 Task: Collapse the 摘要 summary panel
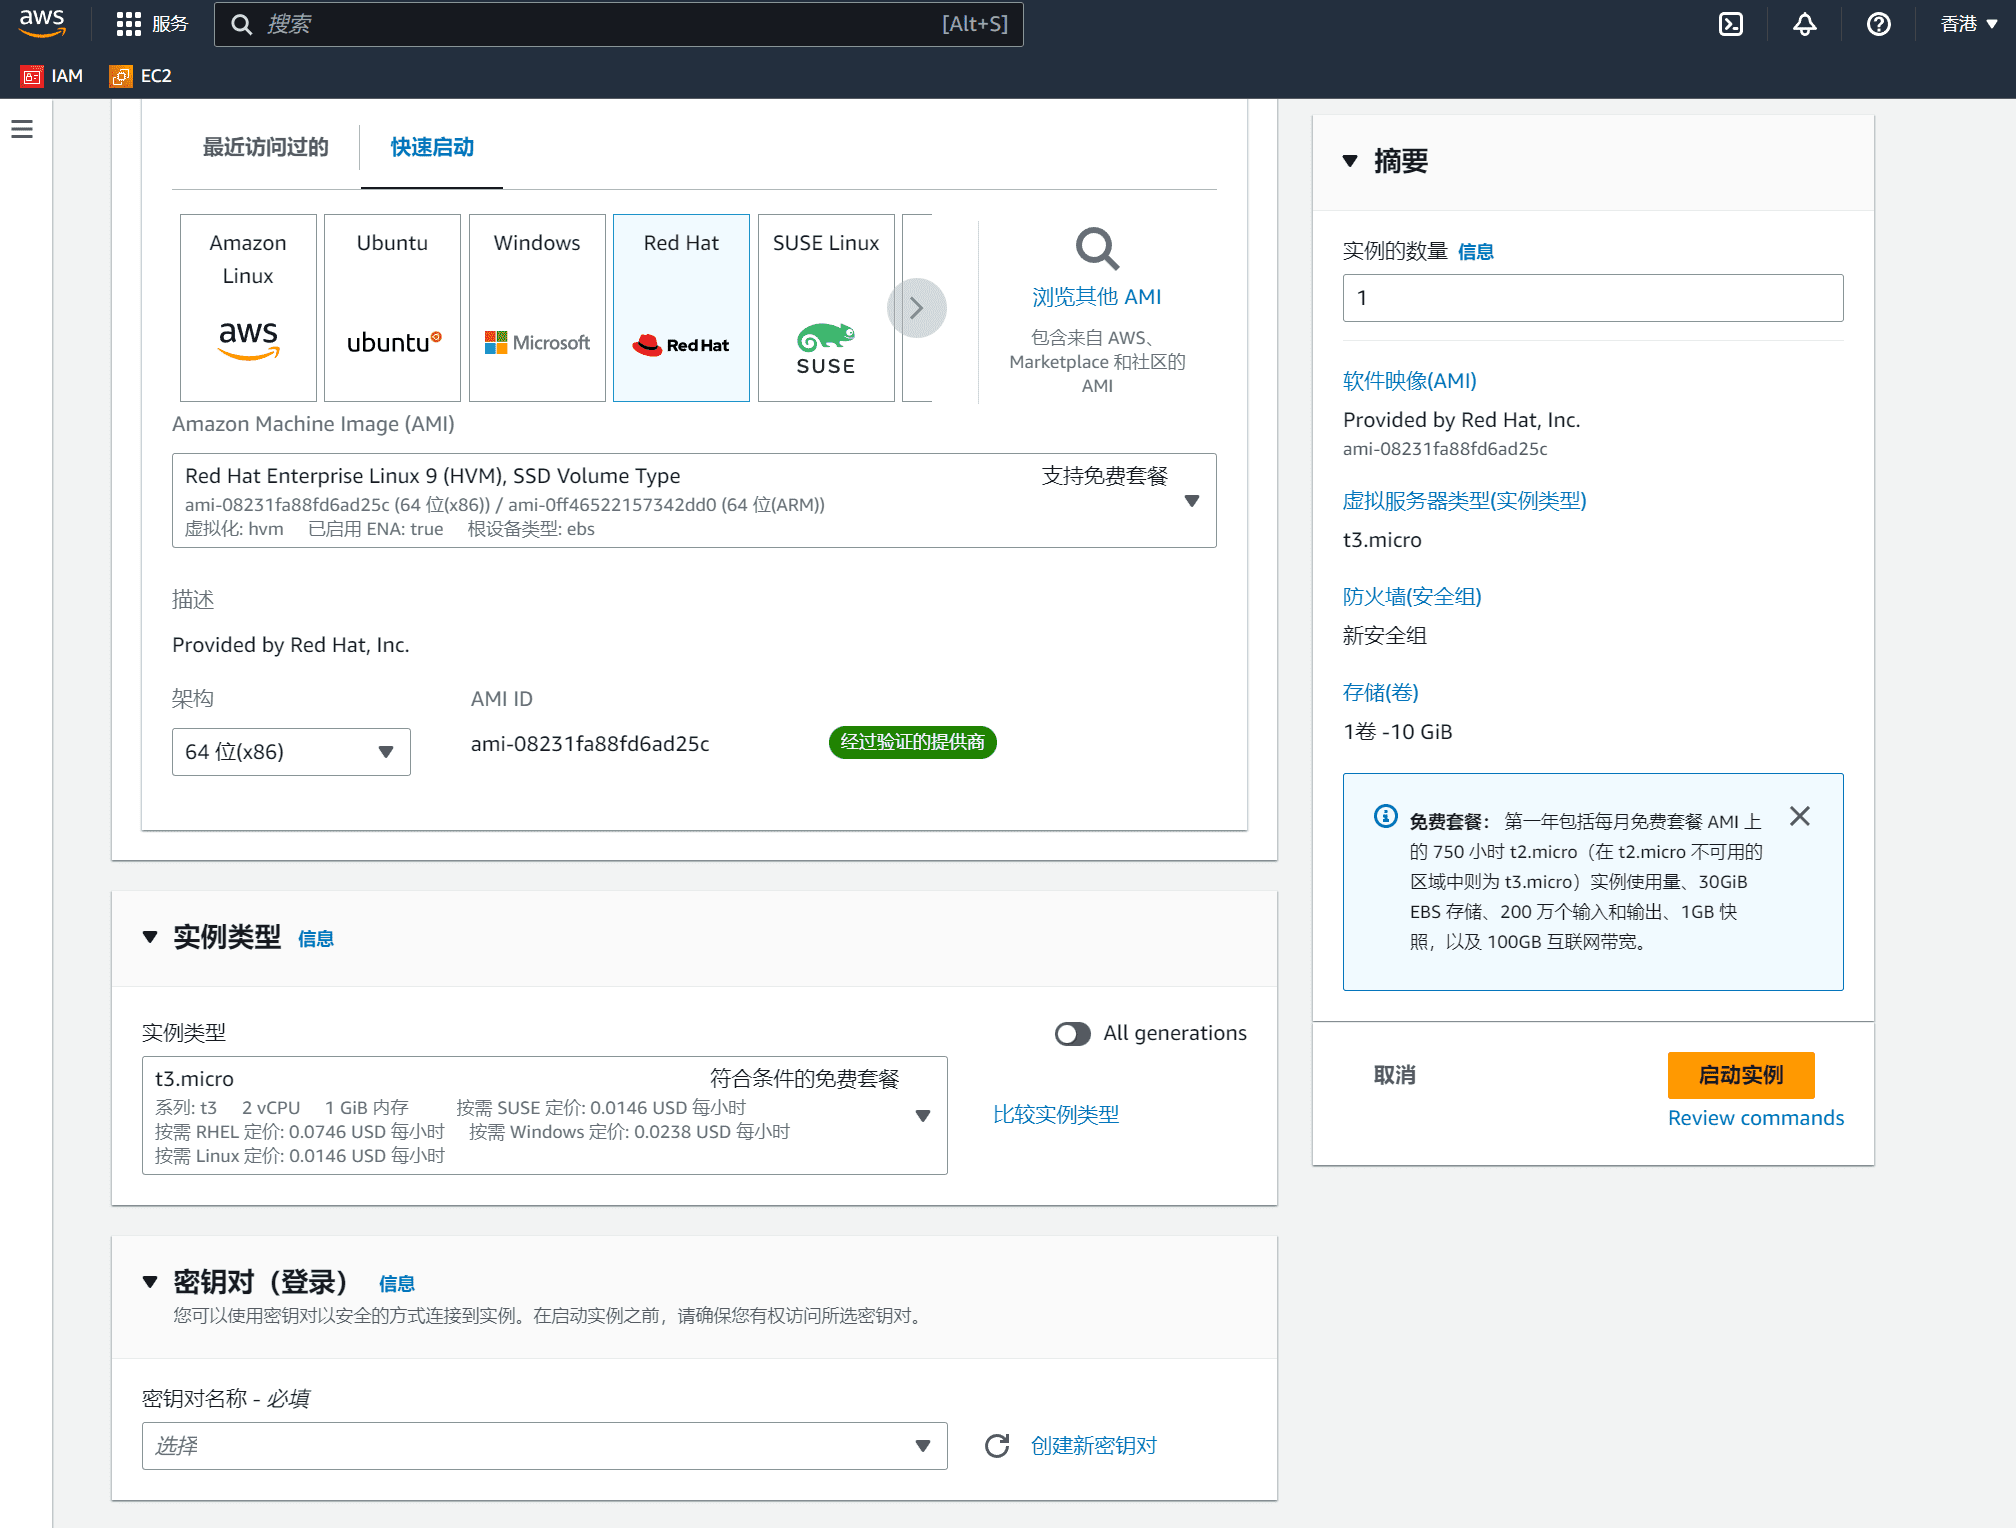[x=1350, y=161]
